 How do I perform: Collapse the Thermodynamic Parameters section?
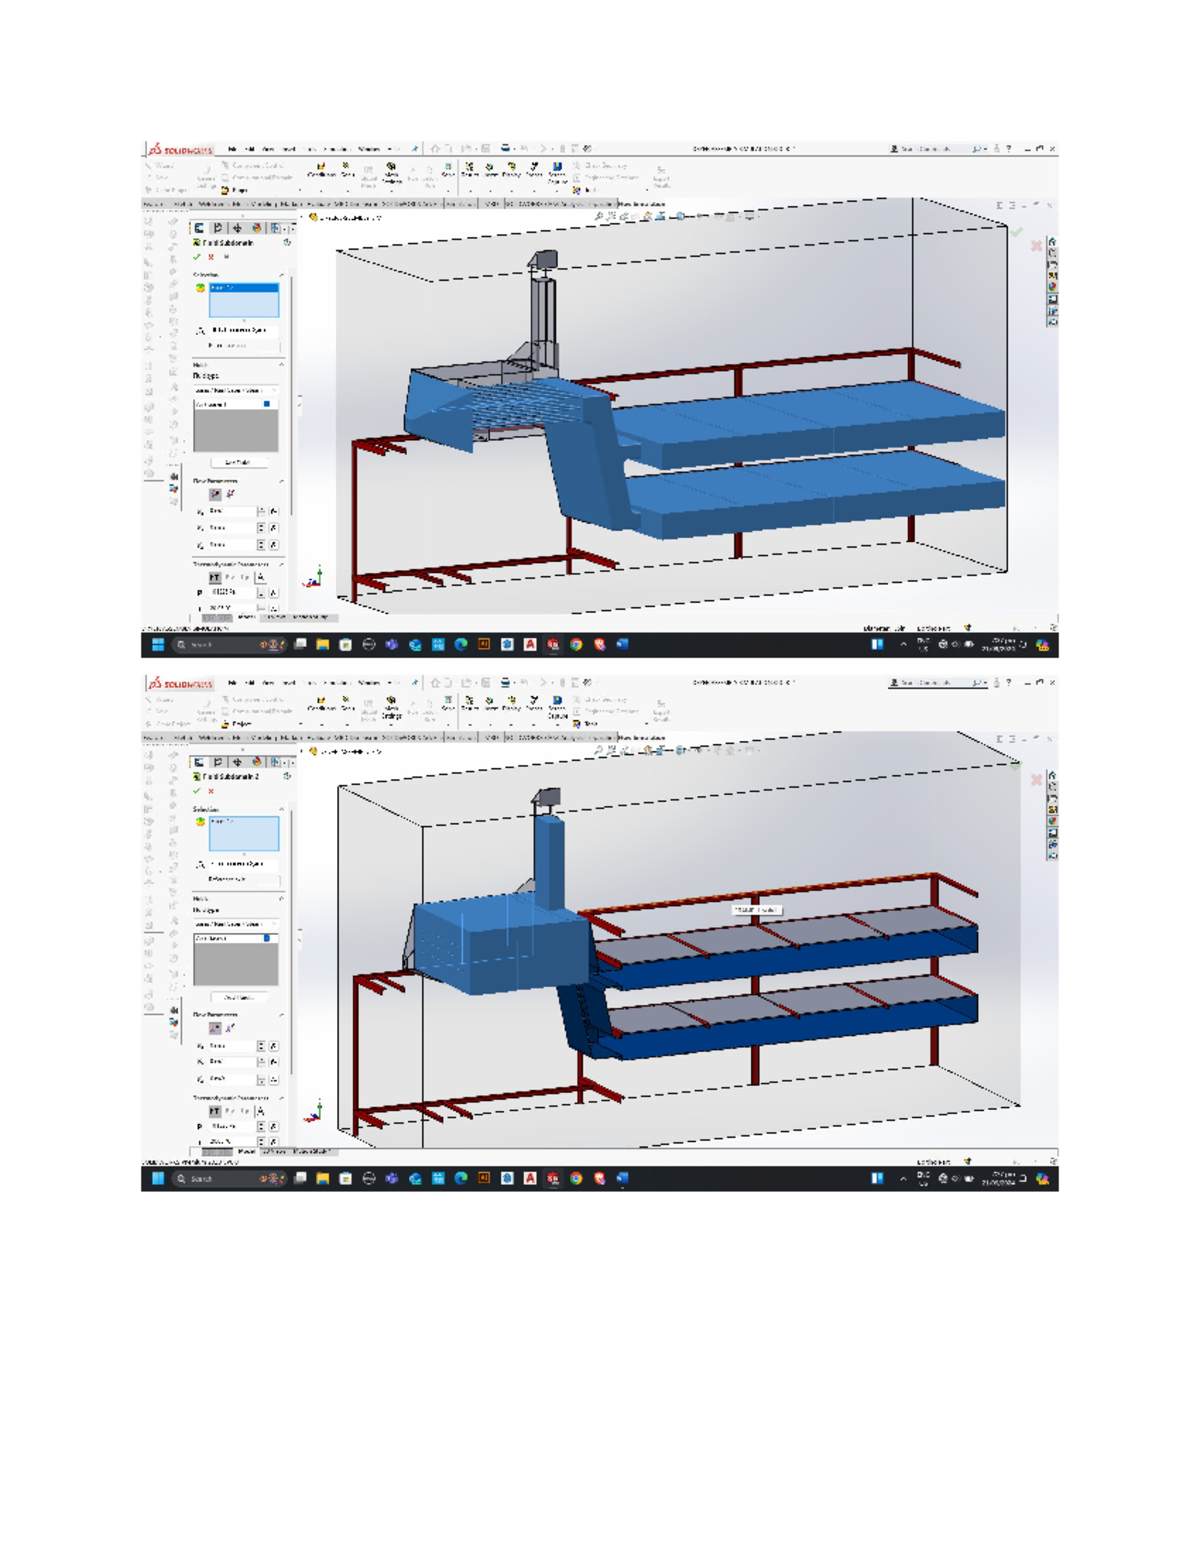282,562
